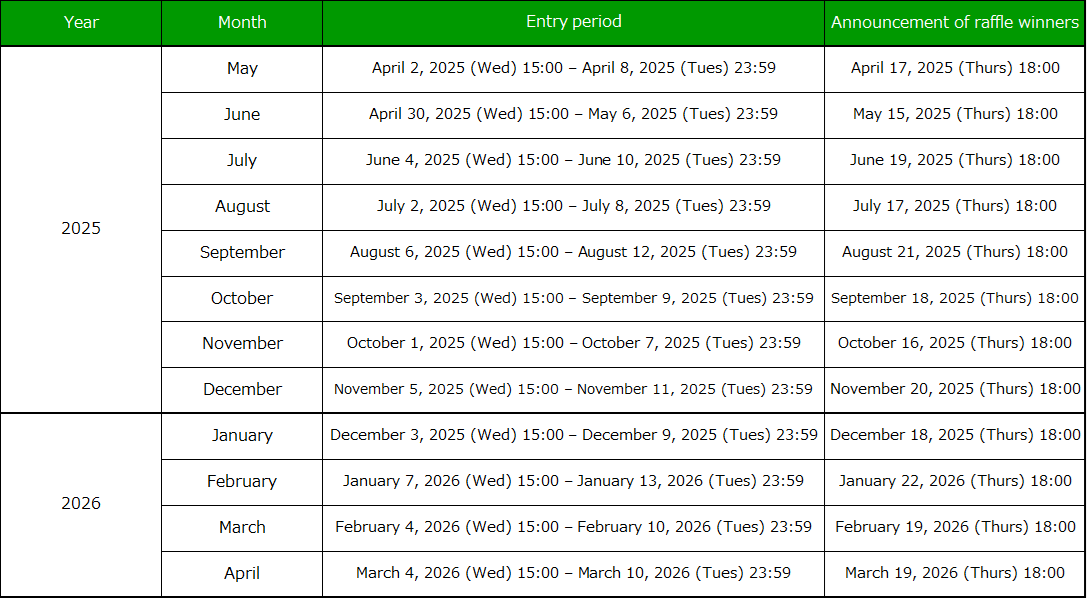This screenshot has width=1087, height=599.
Task: Click the entry period starting April 2, 2025
Action: point(573,69)
